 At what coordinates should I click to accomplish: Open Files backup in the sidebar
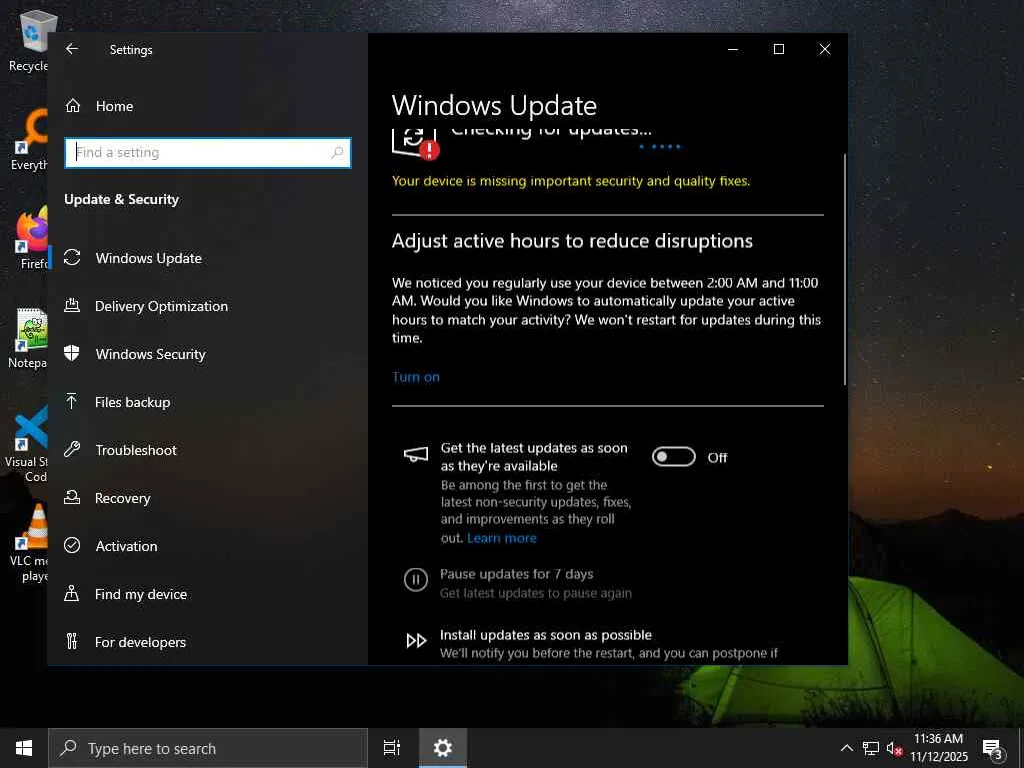(x=133, y=402)
